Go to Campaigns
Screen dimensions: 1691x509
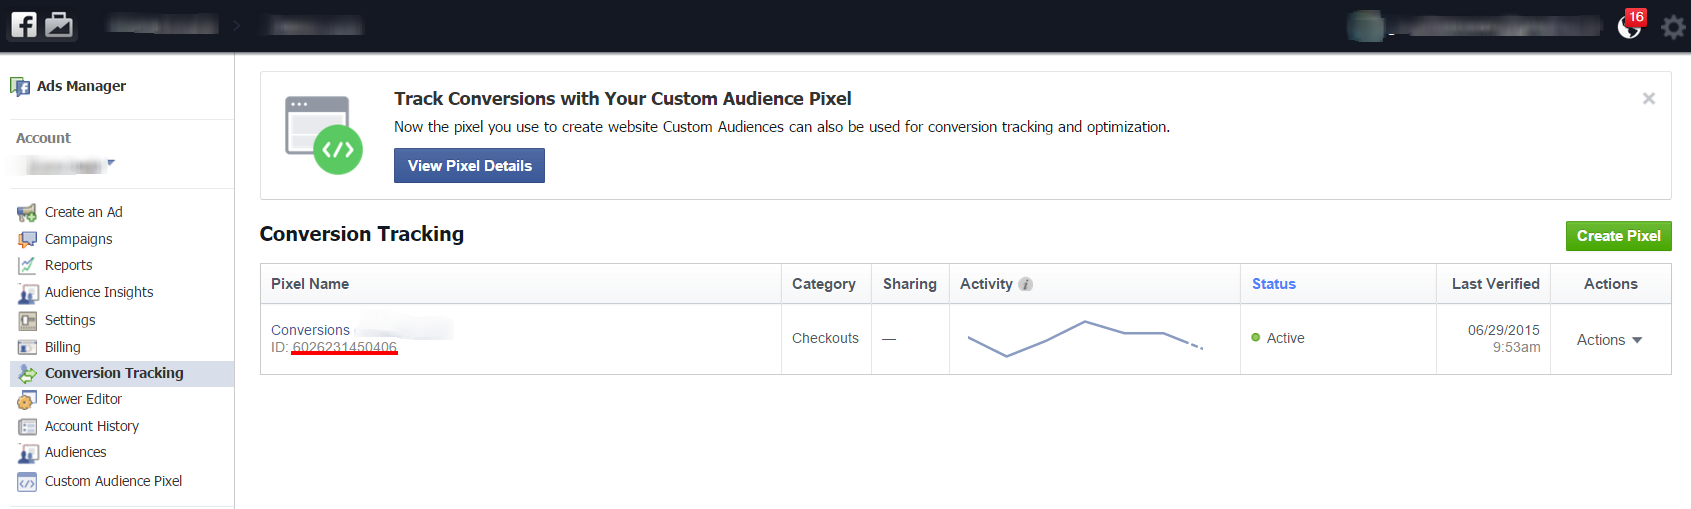[x=79, y=239]
